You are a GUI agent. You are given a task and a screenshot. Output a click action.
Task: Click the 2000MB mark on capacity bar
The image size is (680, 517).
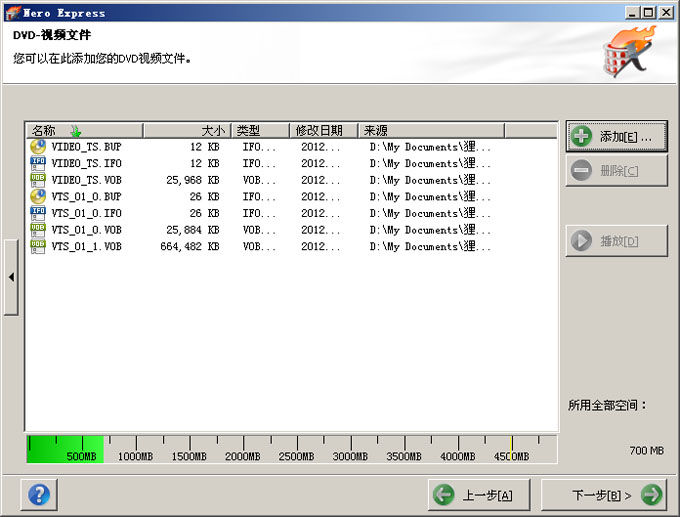tap(242, 456)
